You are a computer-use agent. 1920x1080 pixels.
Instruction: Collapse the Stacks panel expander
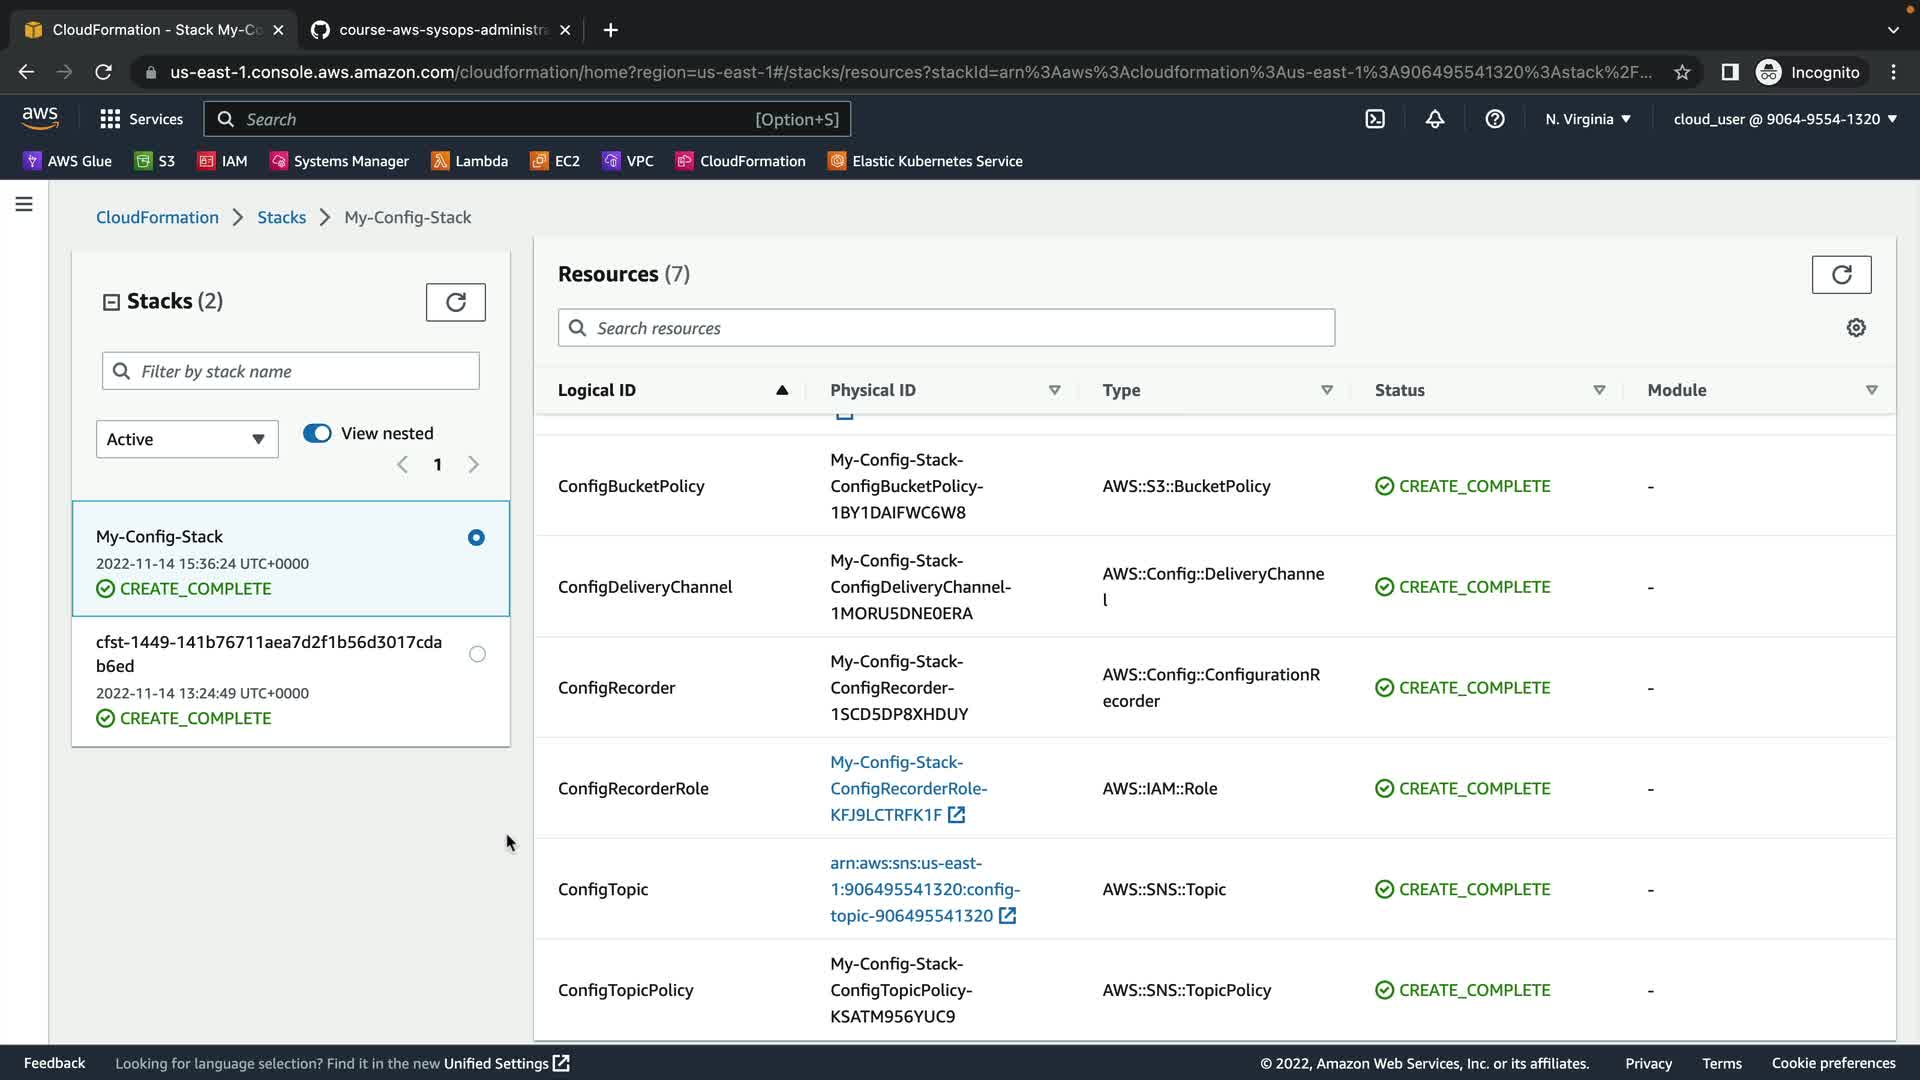click(x=111, y=302)
